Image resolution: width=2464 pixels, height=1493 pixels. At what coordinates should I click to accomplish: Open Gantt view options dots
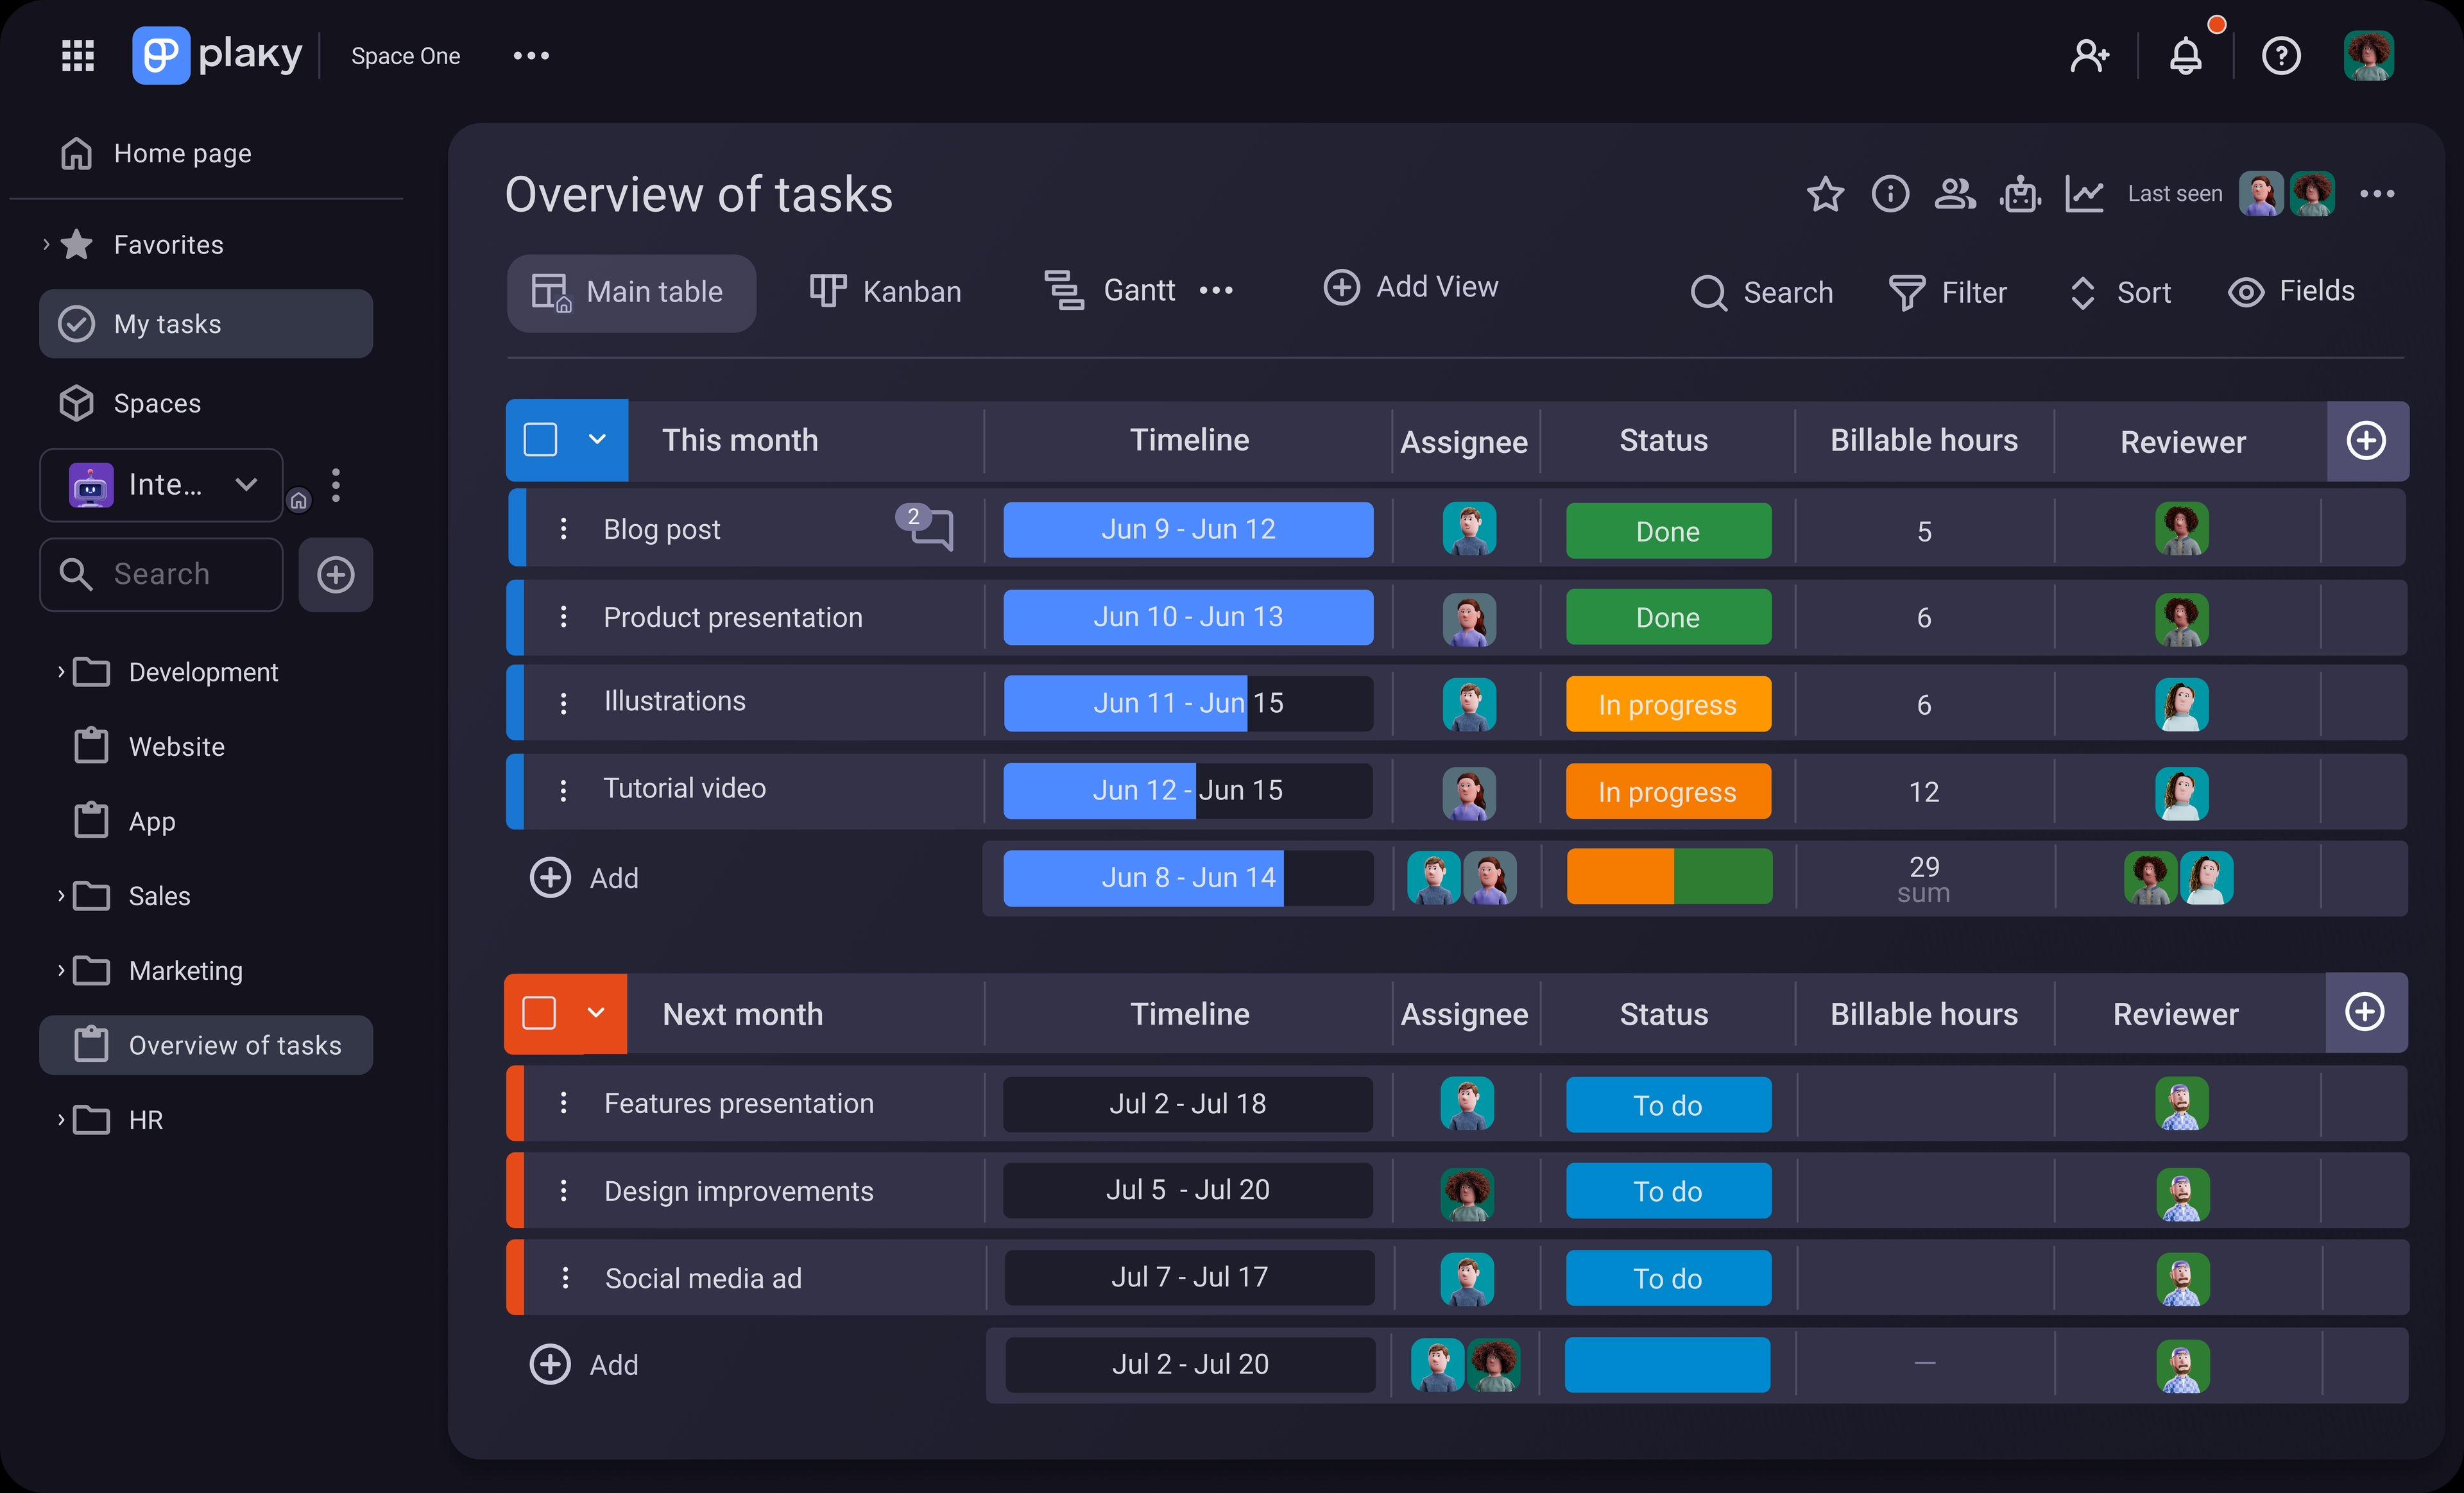(x=1216, y=291)
